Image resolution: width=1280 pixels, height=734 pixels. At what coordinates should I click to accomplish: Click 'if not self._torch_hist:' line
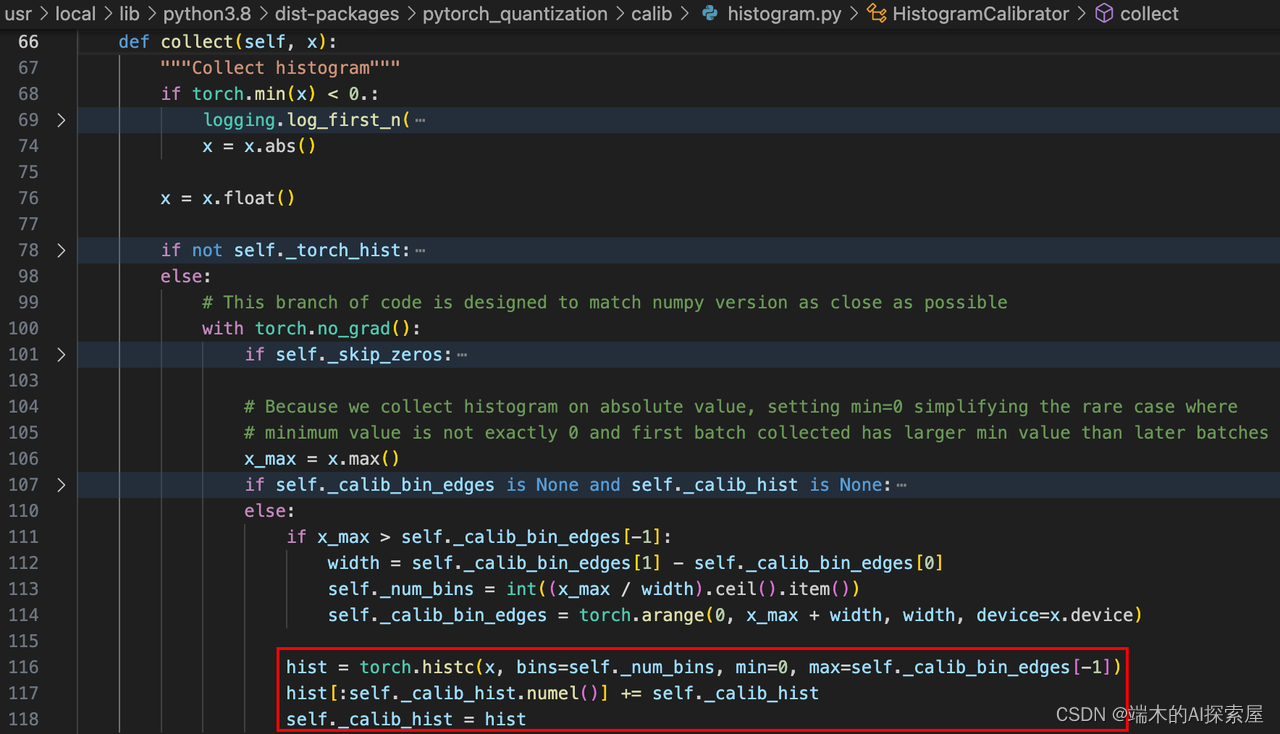click(286, 250)
